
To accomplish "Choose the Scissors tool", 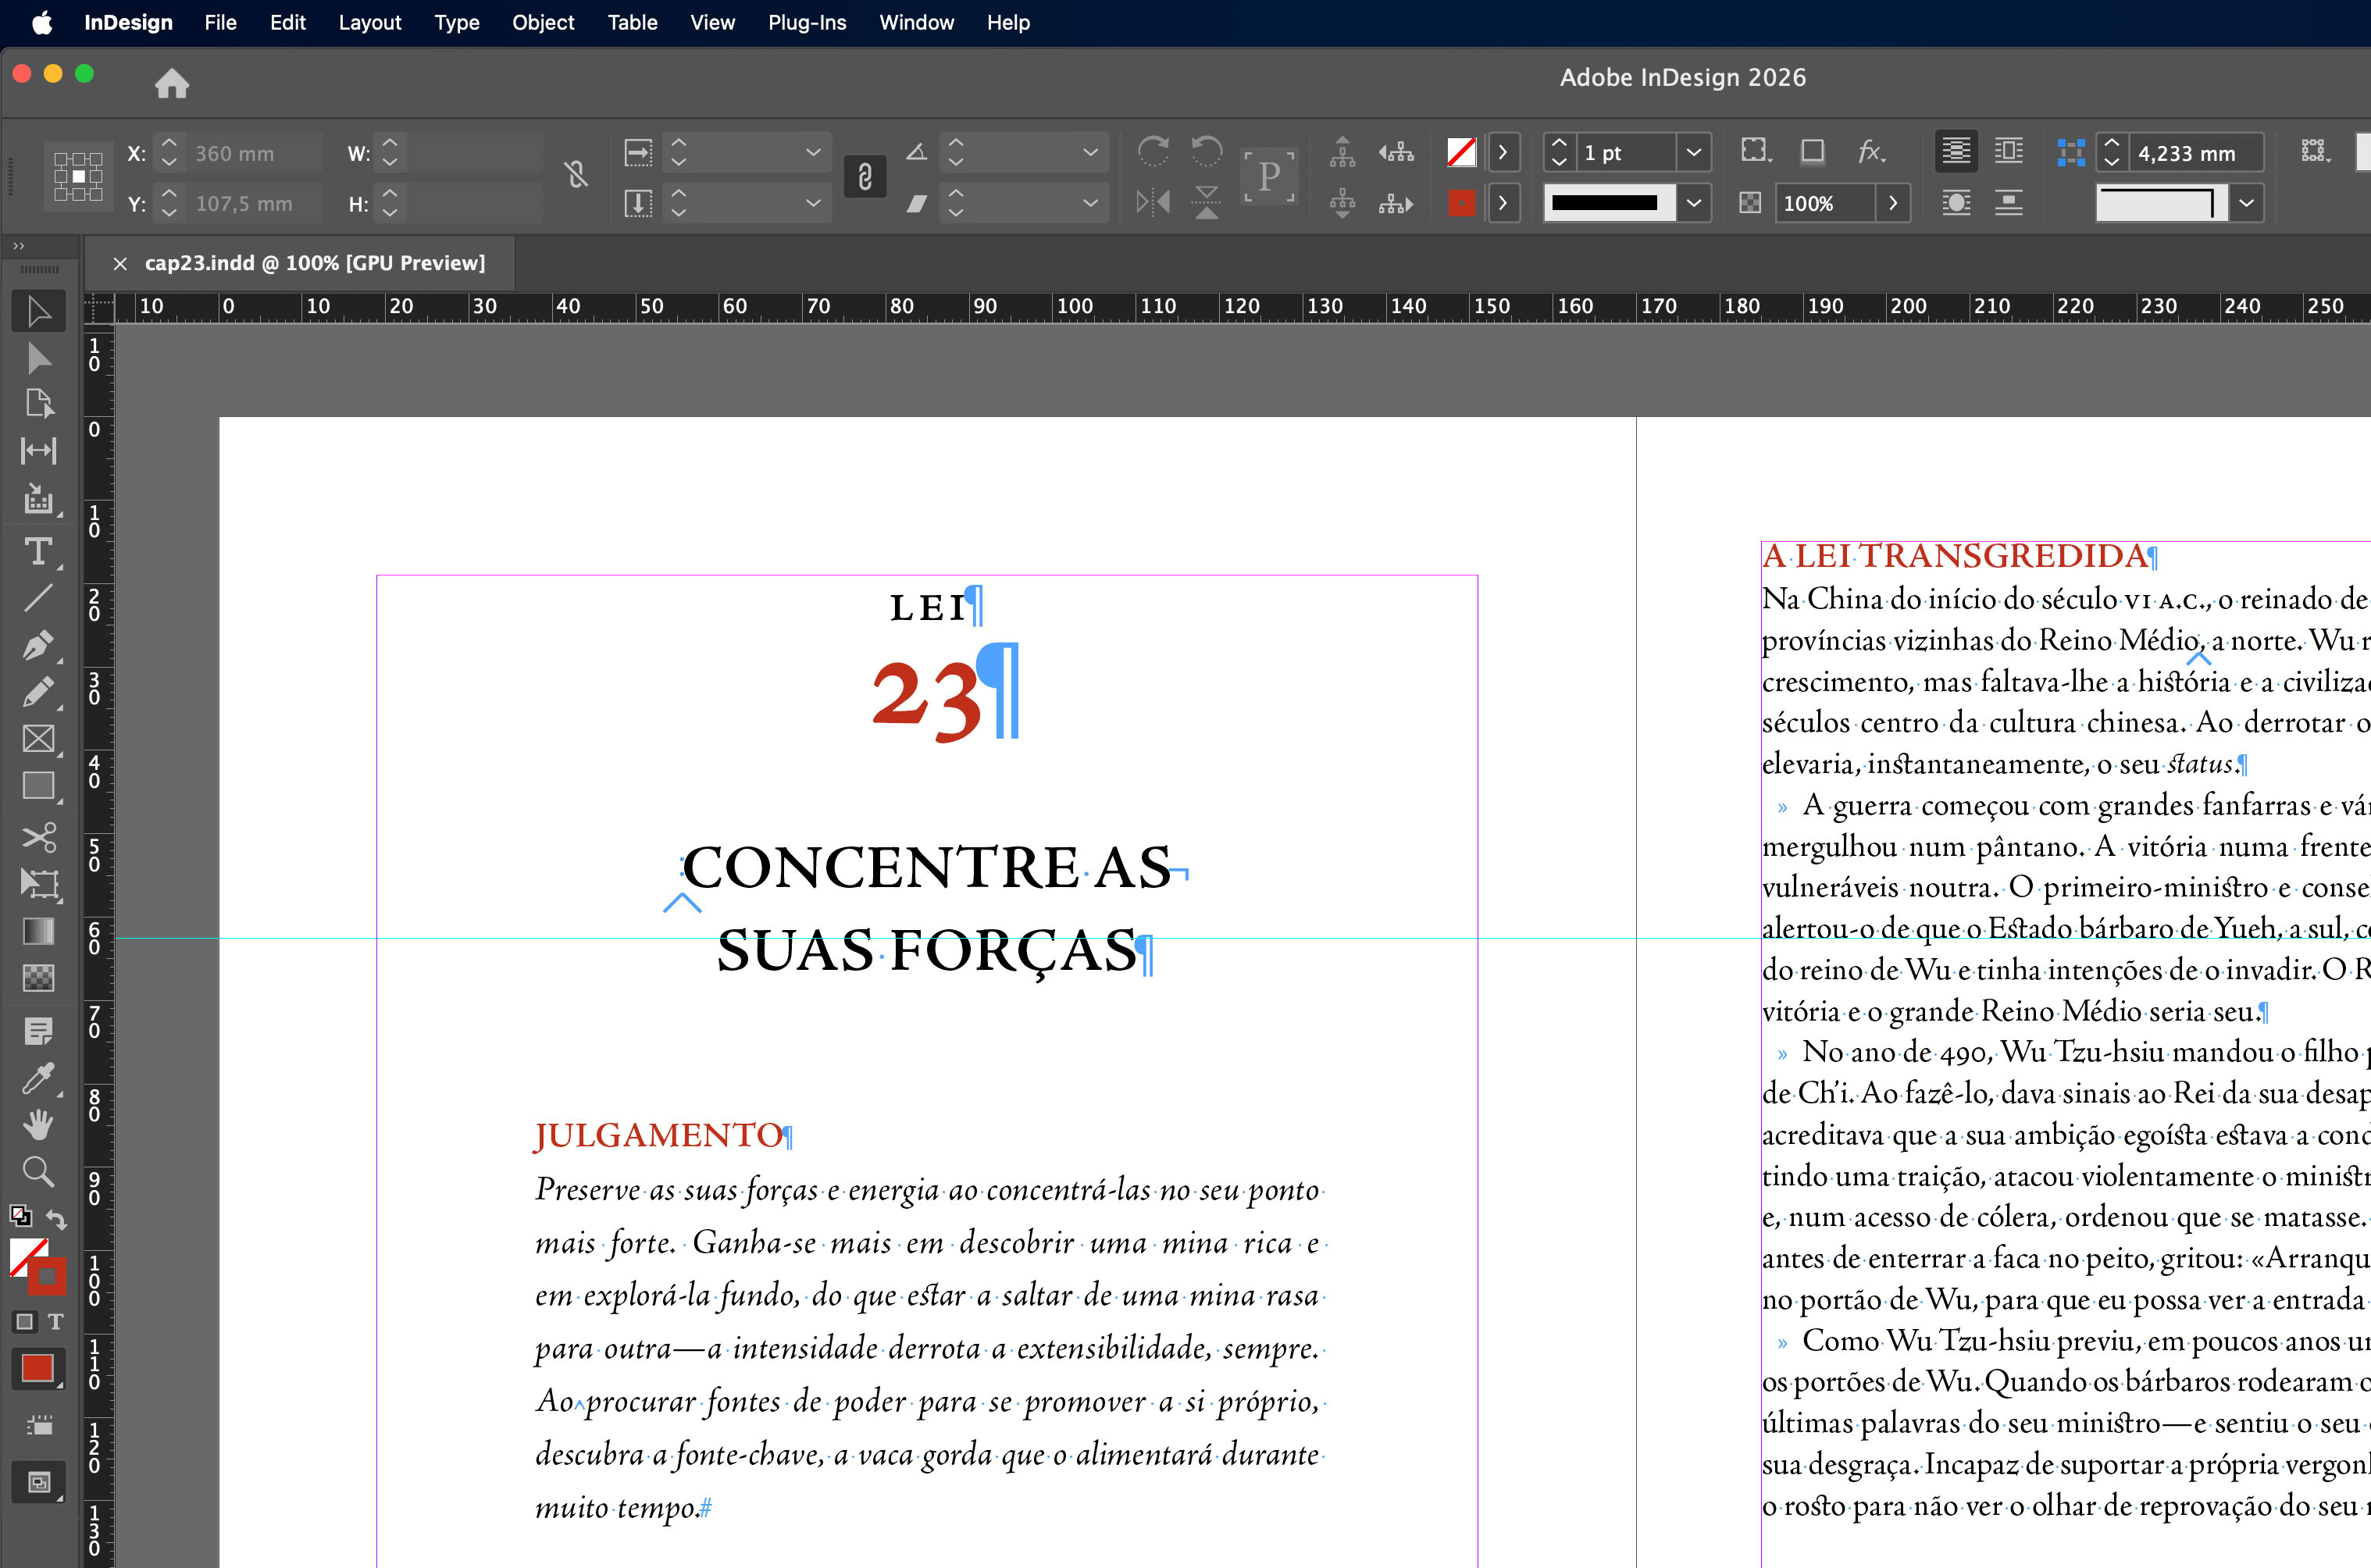I will click(38, 837).
